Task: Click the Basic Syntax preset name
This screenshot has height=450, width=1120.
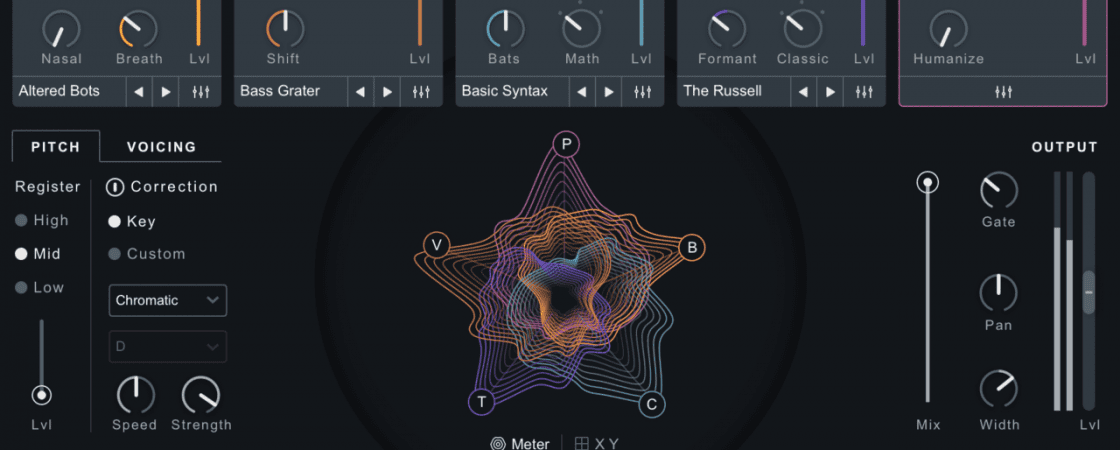Action: click(505, 91)
